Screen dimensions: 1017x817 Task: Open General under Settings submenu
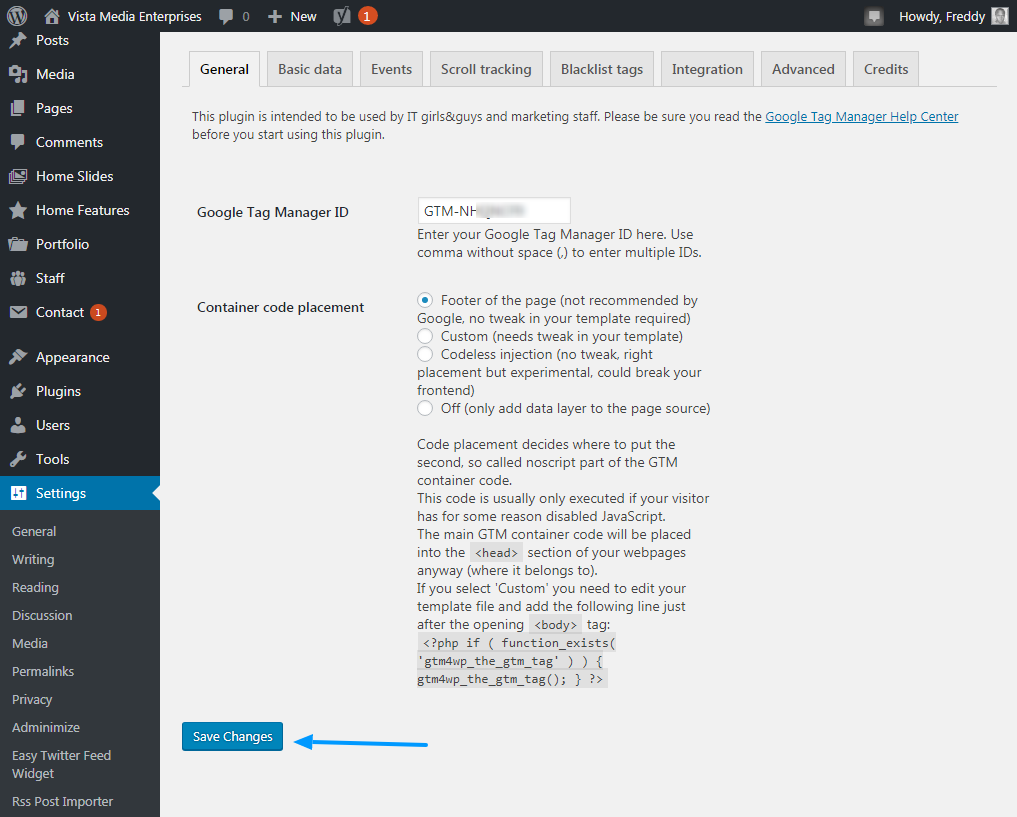34,532
